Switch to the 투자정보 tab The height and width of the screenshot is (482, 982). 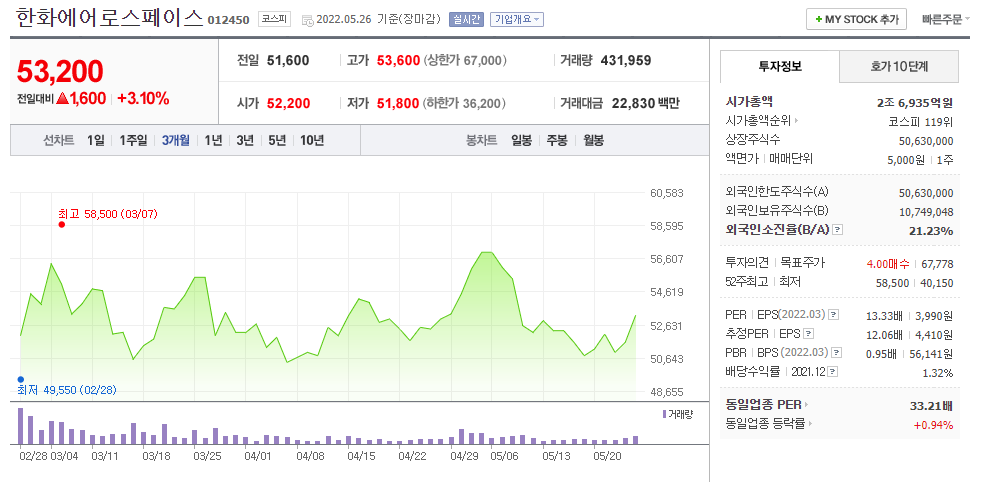tap(780, 66)
